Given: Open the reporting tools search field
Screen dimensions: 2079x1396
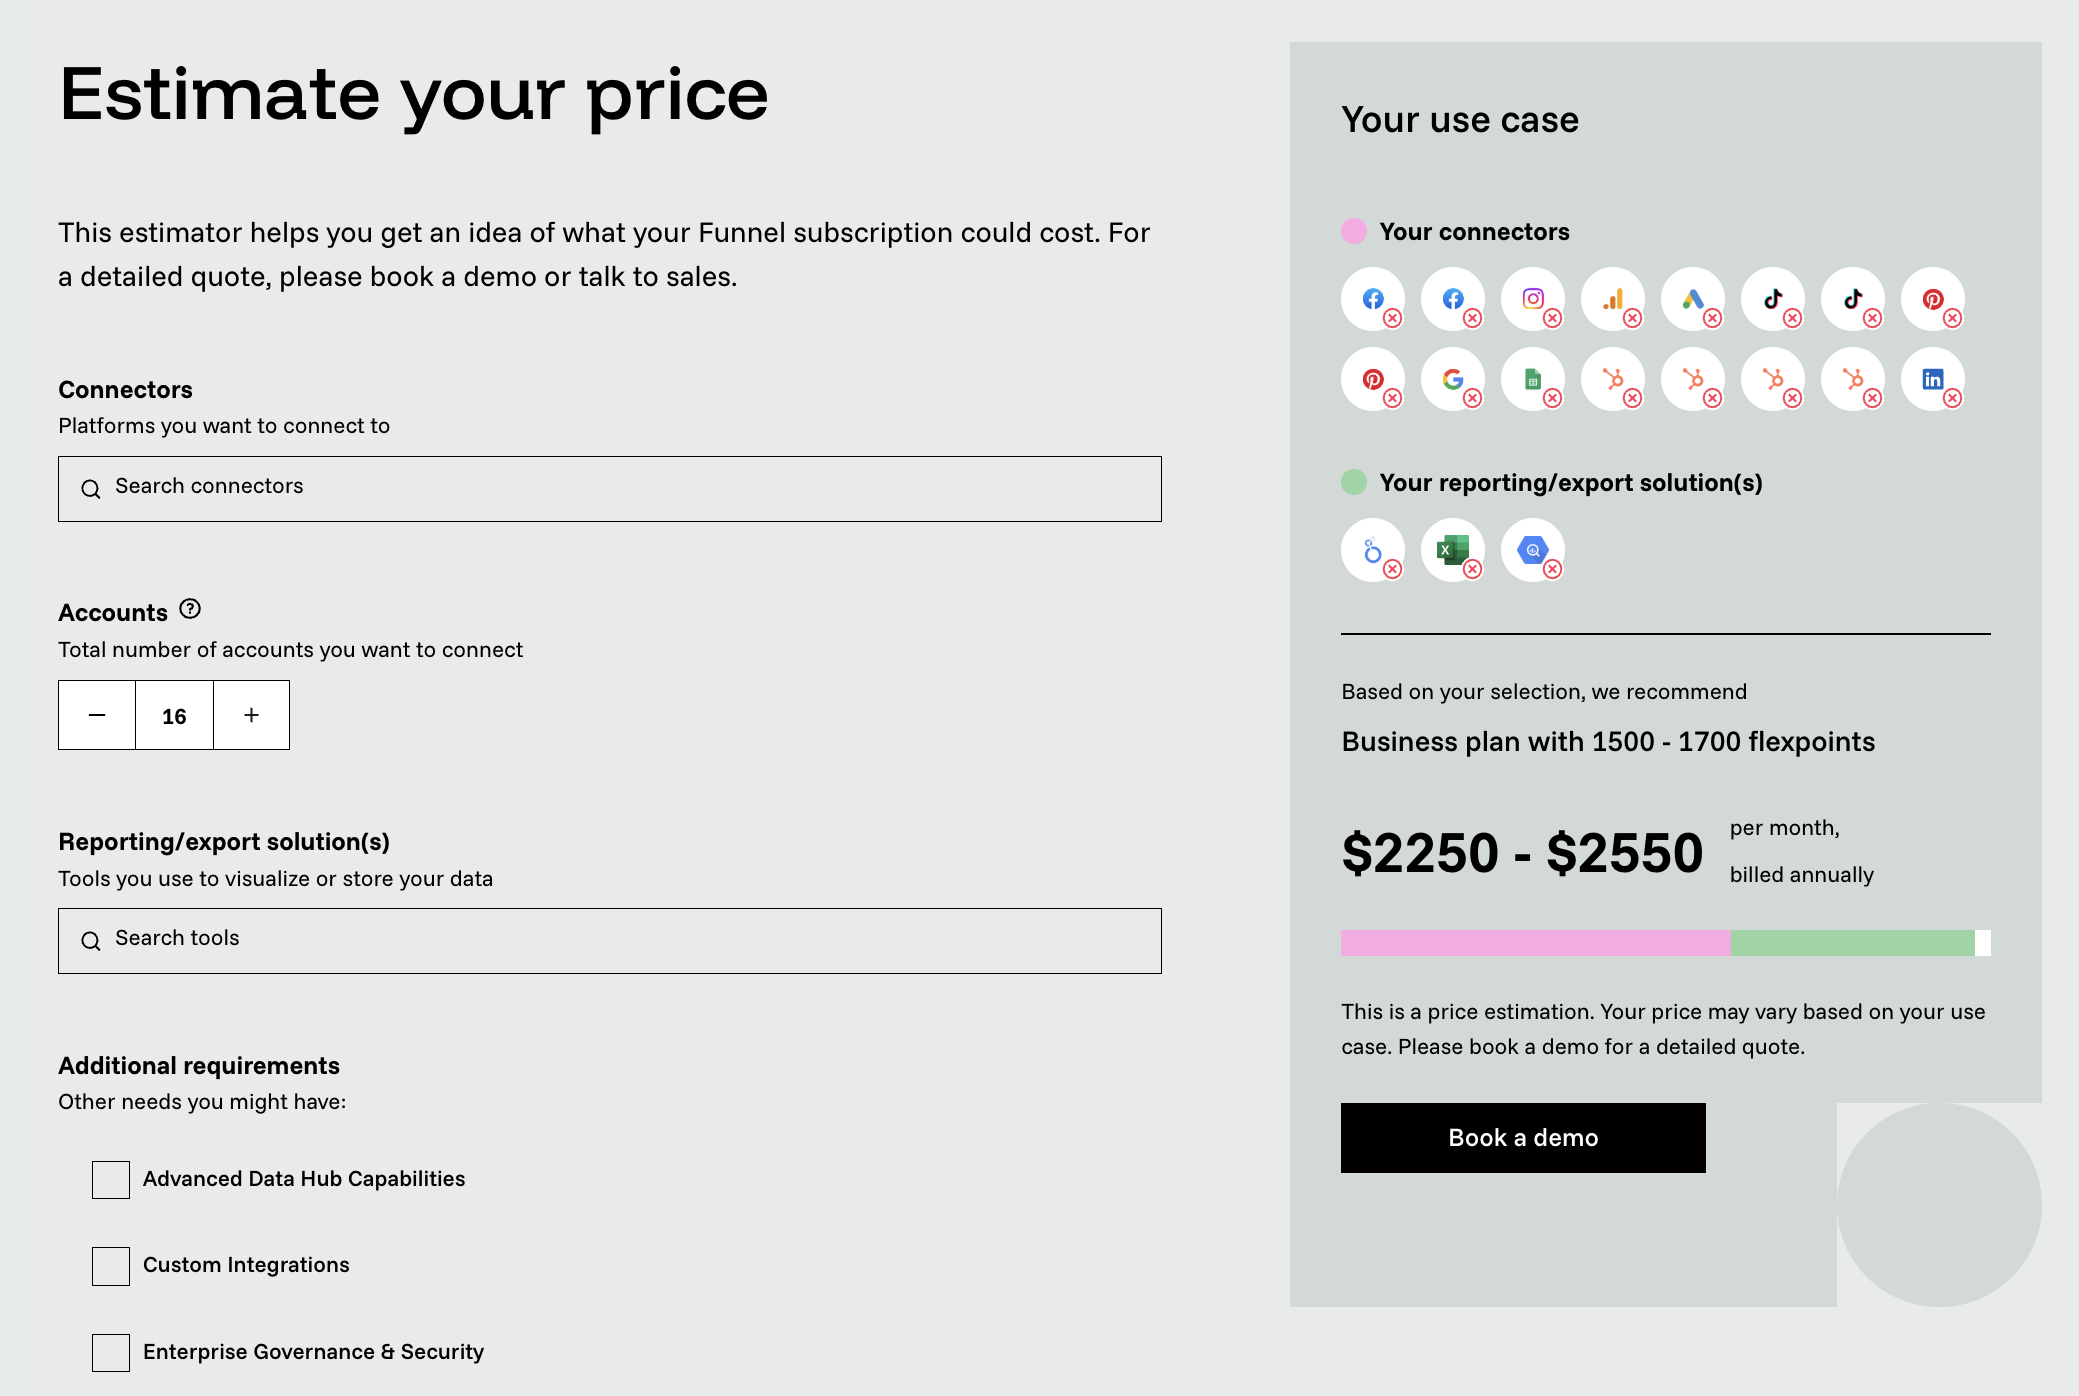Looking at the screenshot, I should point(609,940).
